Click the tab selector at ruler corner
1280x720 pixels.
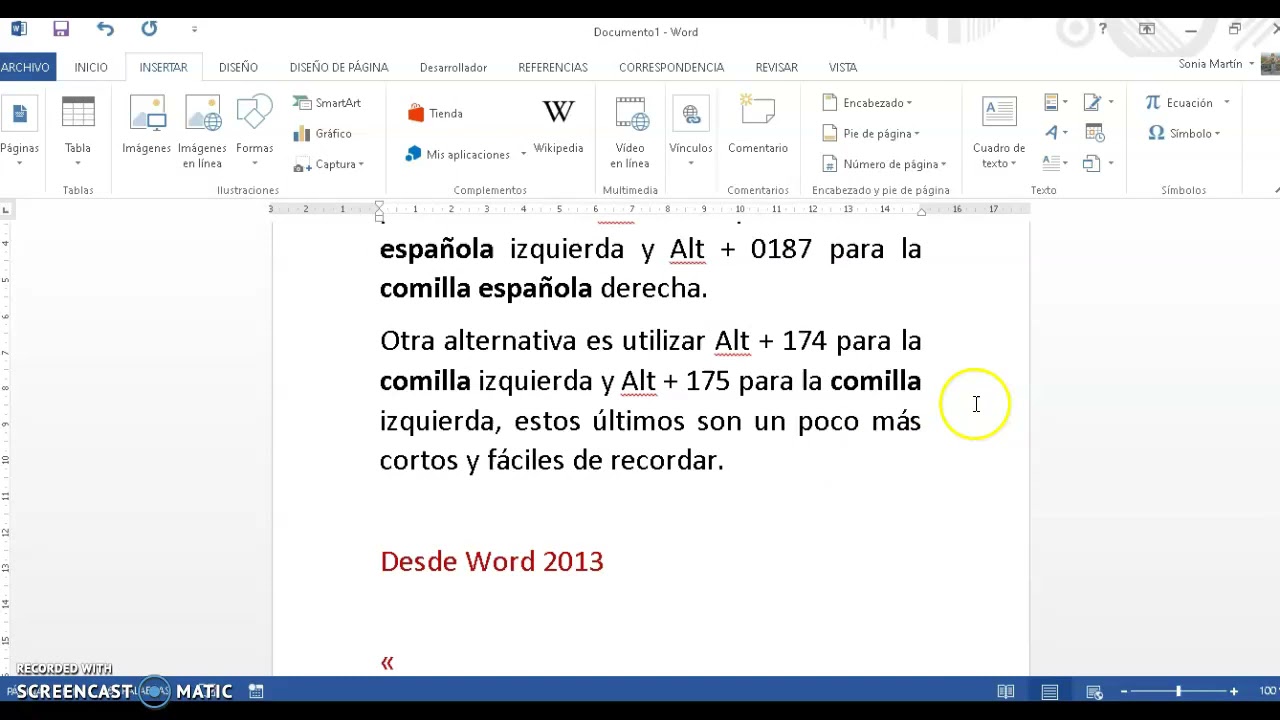tap(6, 210)
